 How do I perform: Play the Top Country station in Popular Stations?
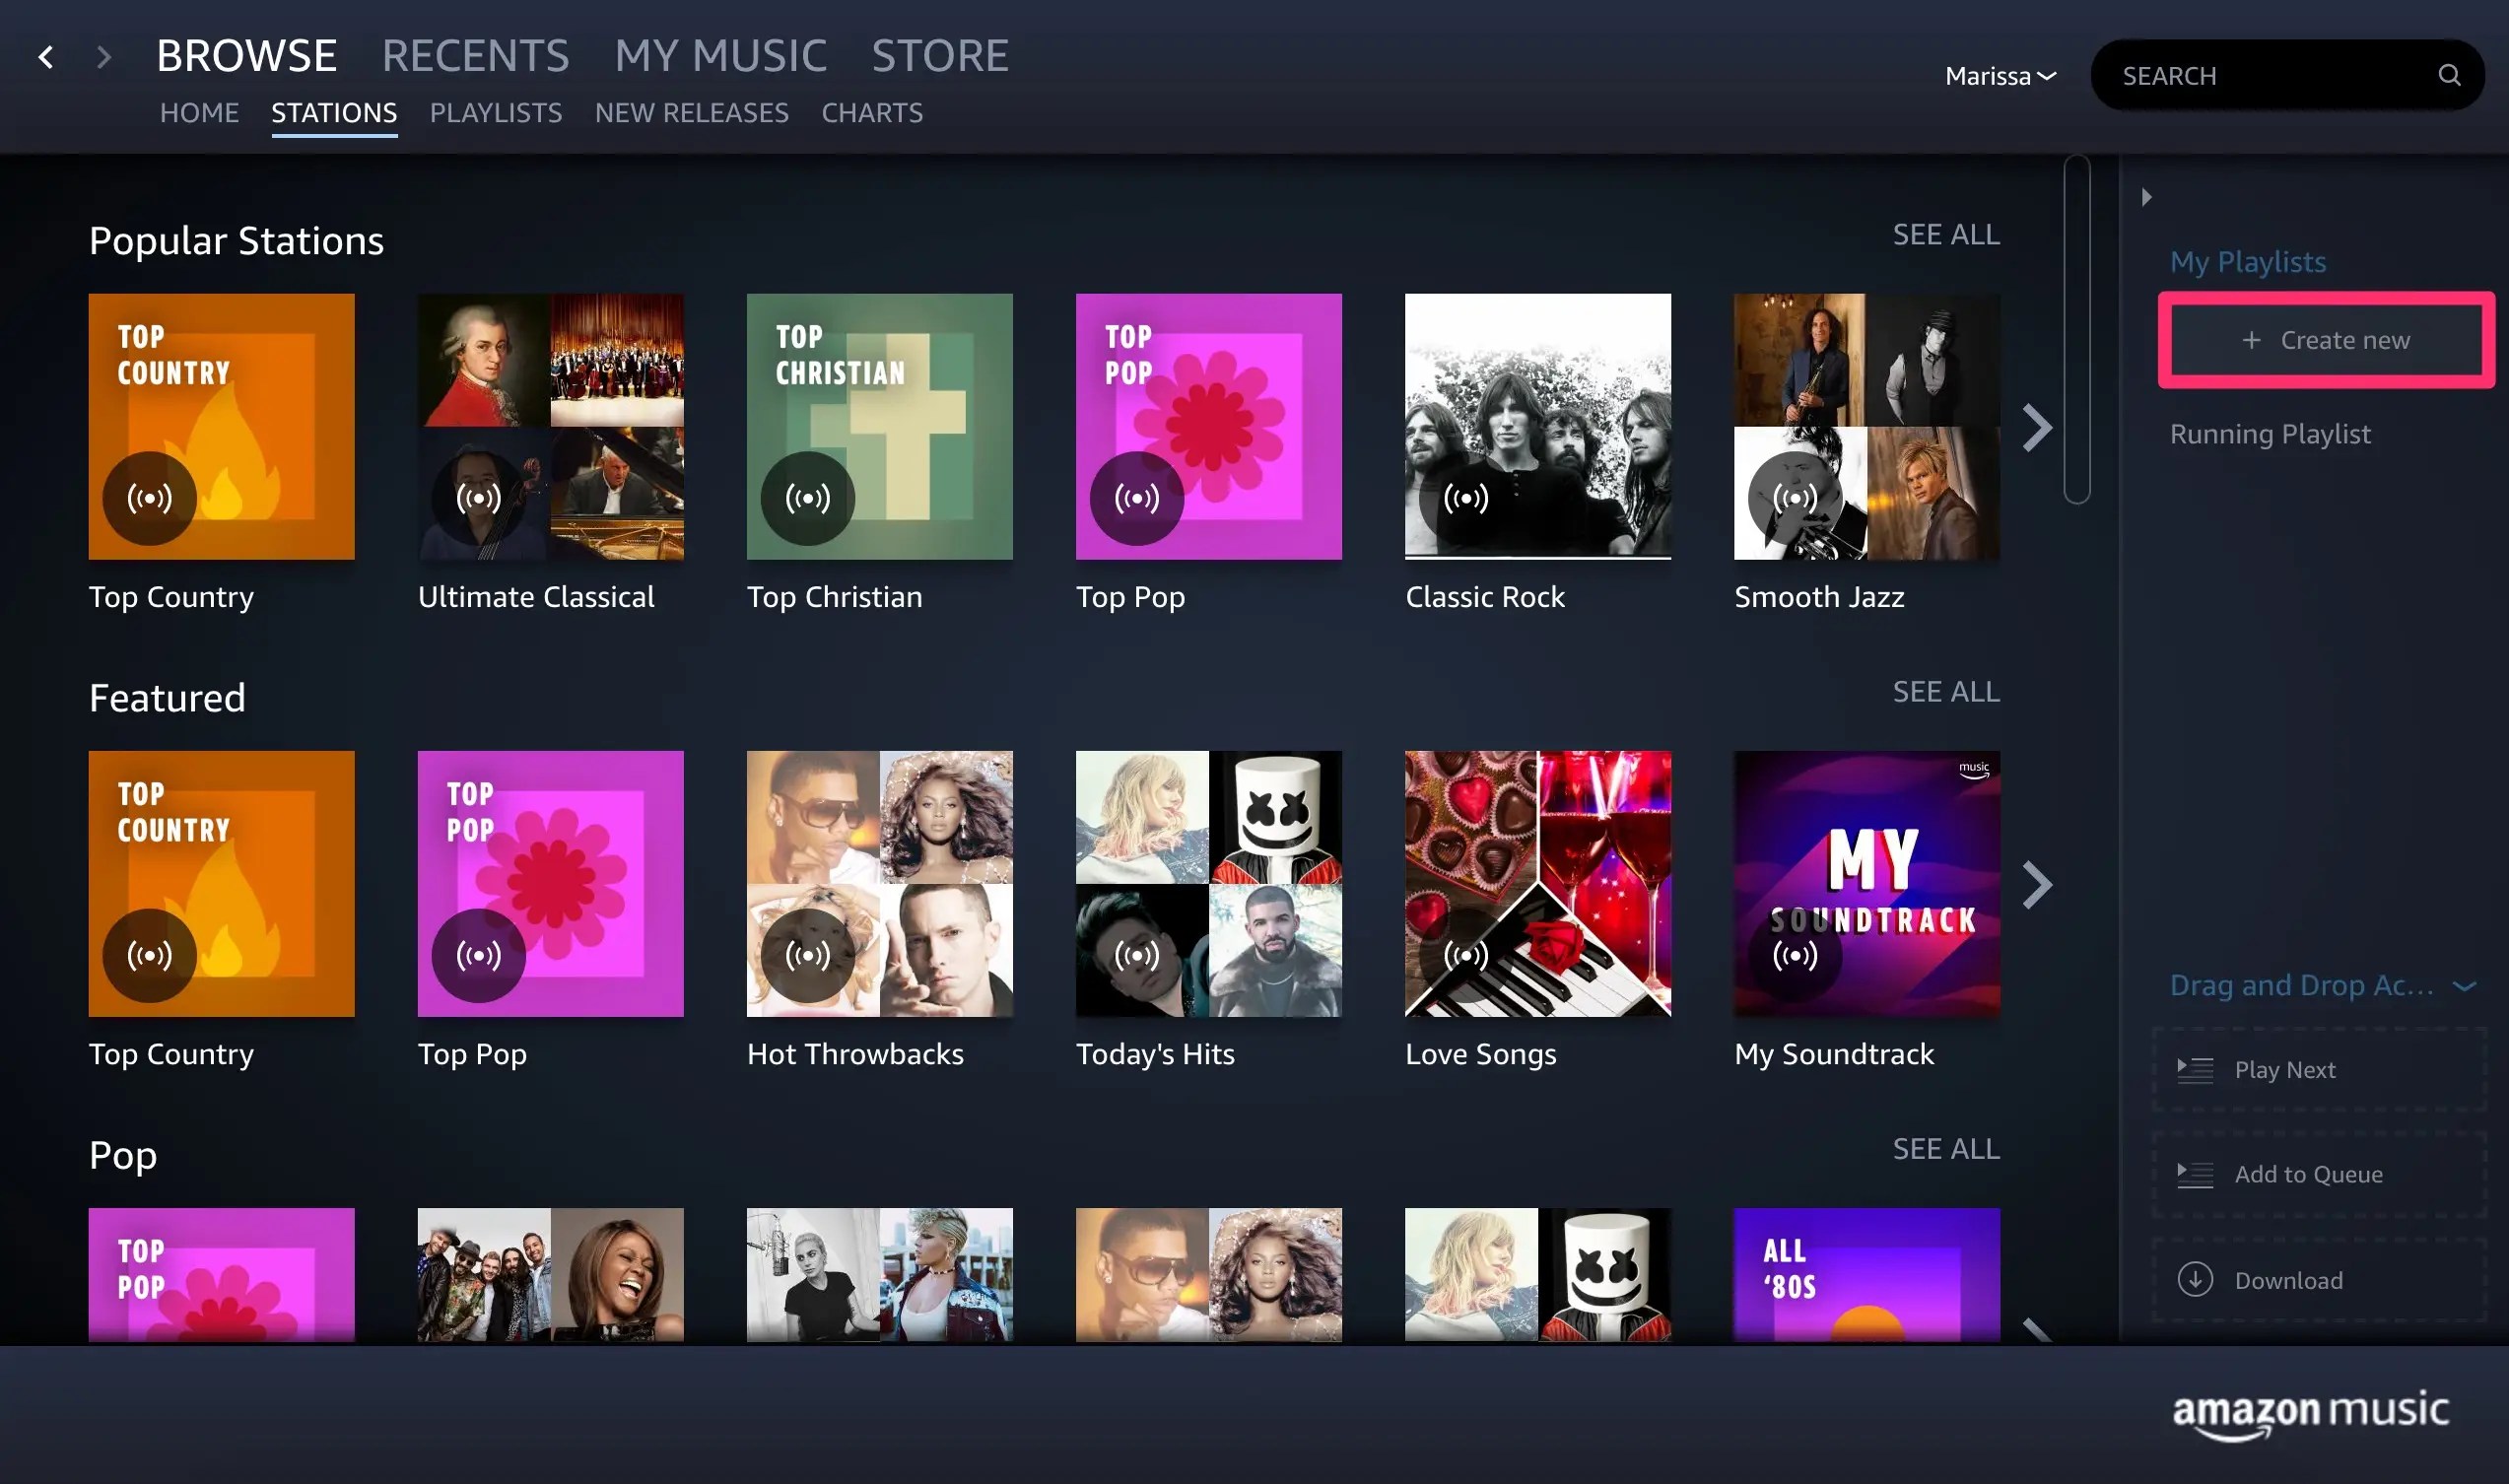tap(149, 498)
